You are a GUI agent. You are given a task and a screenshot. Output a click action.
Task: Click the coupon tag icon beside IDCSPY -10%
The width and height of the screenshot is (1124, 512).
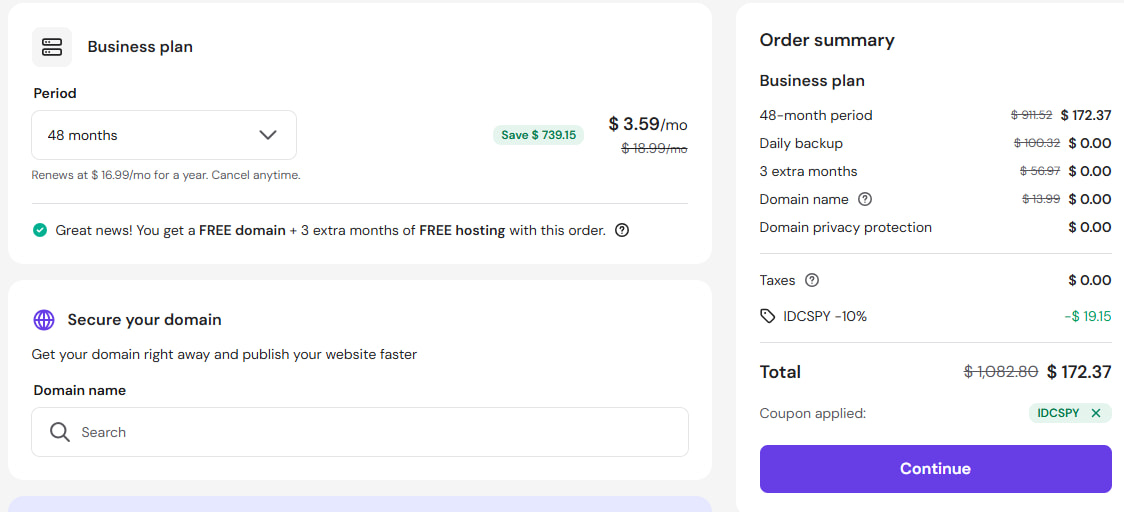767,316
